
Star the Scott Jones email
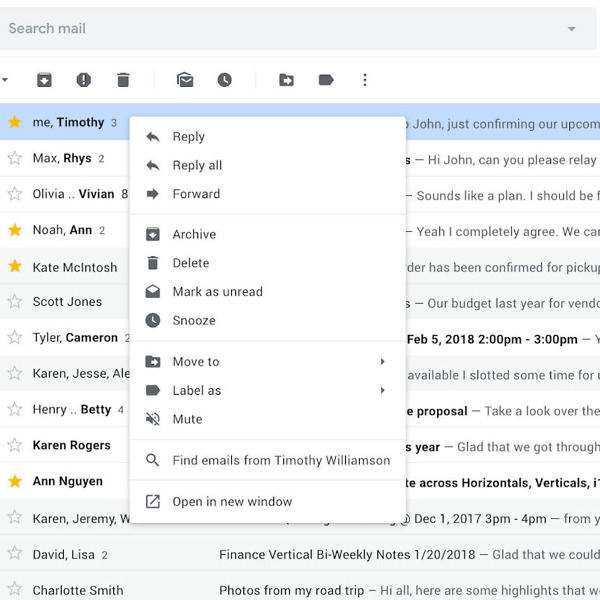pyautogui.click(x=15, y=301)
